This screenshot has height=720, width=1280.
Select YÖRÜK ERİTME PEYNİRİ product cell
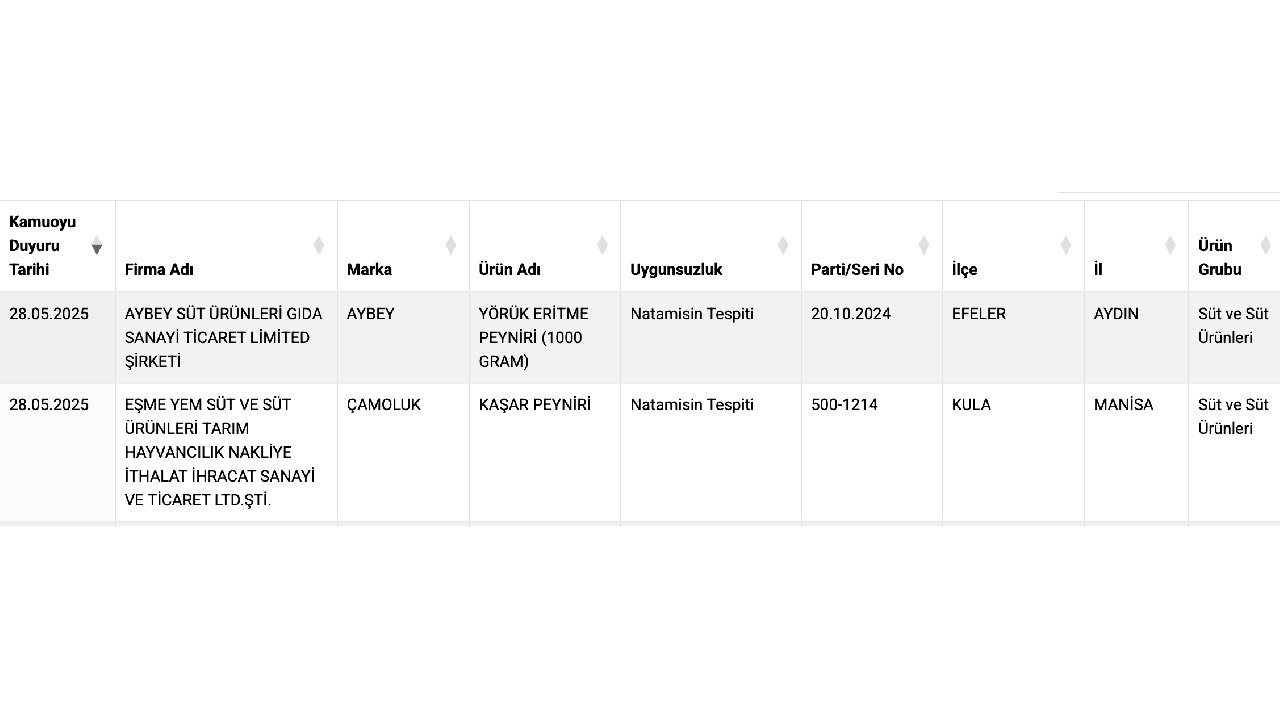click(x=545, y=338)
